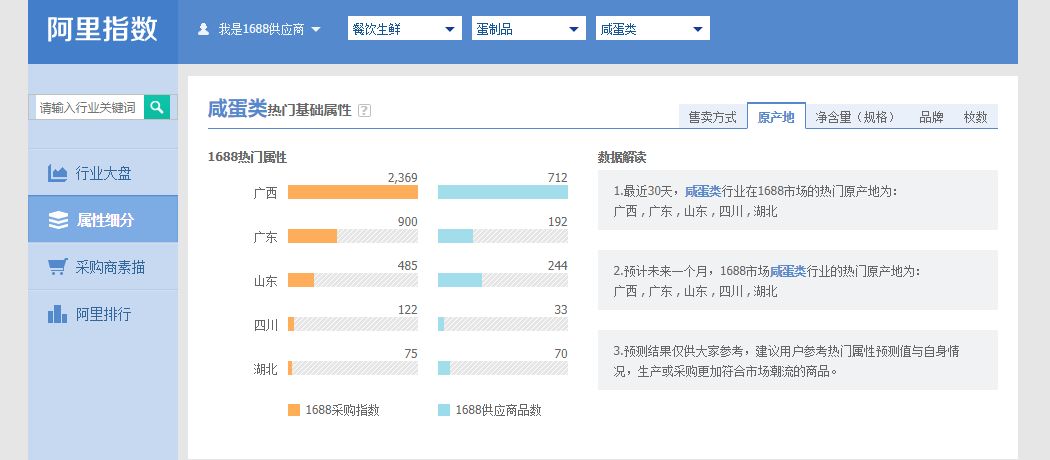Viewport: 1050px width, 460px height.
Task: Select 属性细分 in the sidebar
Action: pyautogui.click(x=103, y=220)
